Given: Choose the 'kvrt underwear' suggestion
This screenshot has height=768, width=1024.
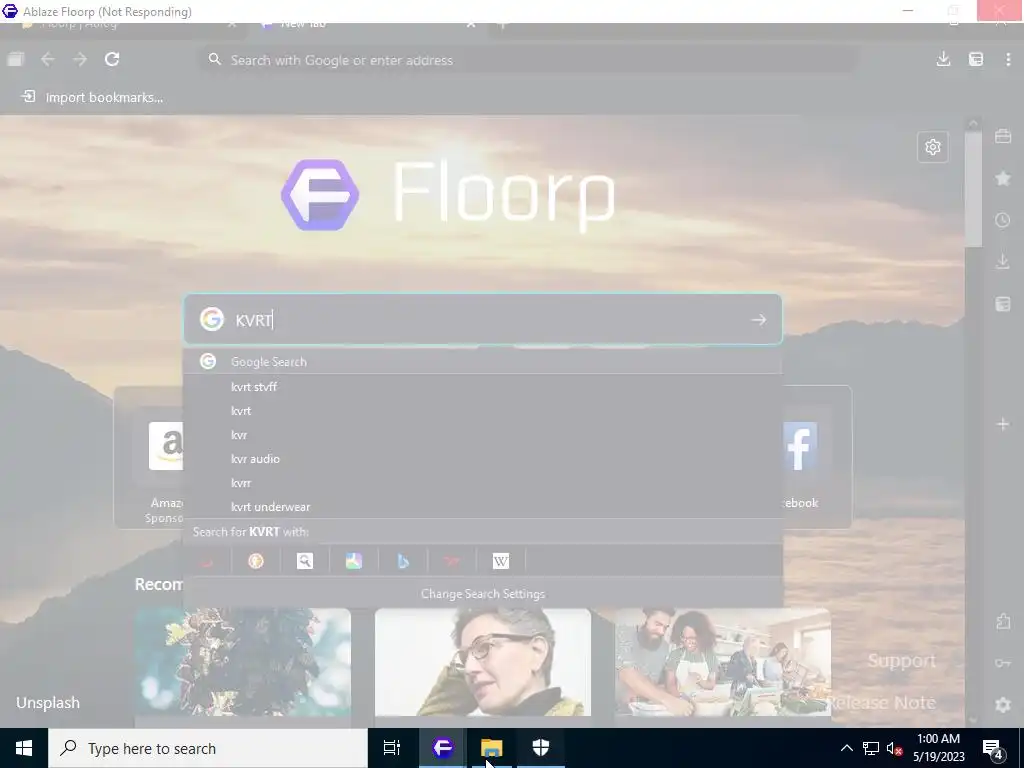Looking at the screenshot, I should pyautogui.click(x=483, y=507).
